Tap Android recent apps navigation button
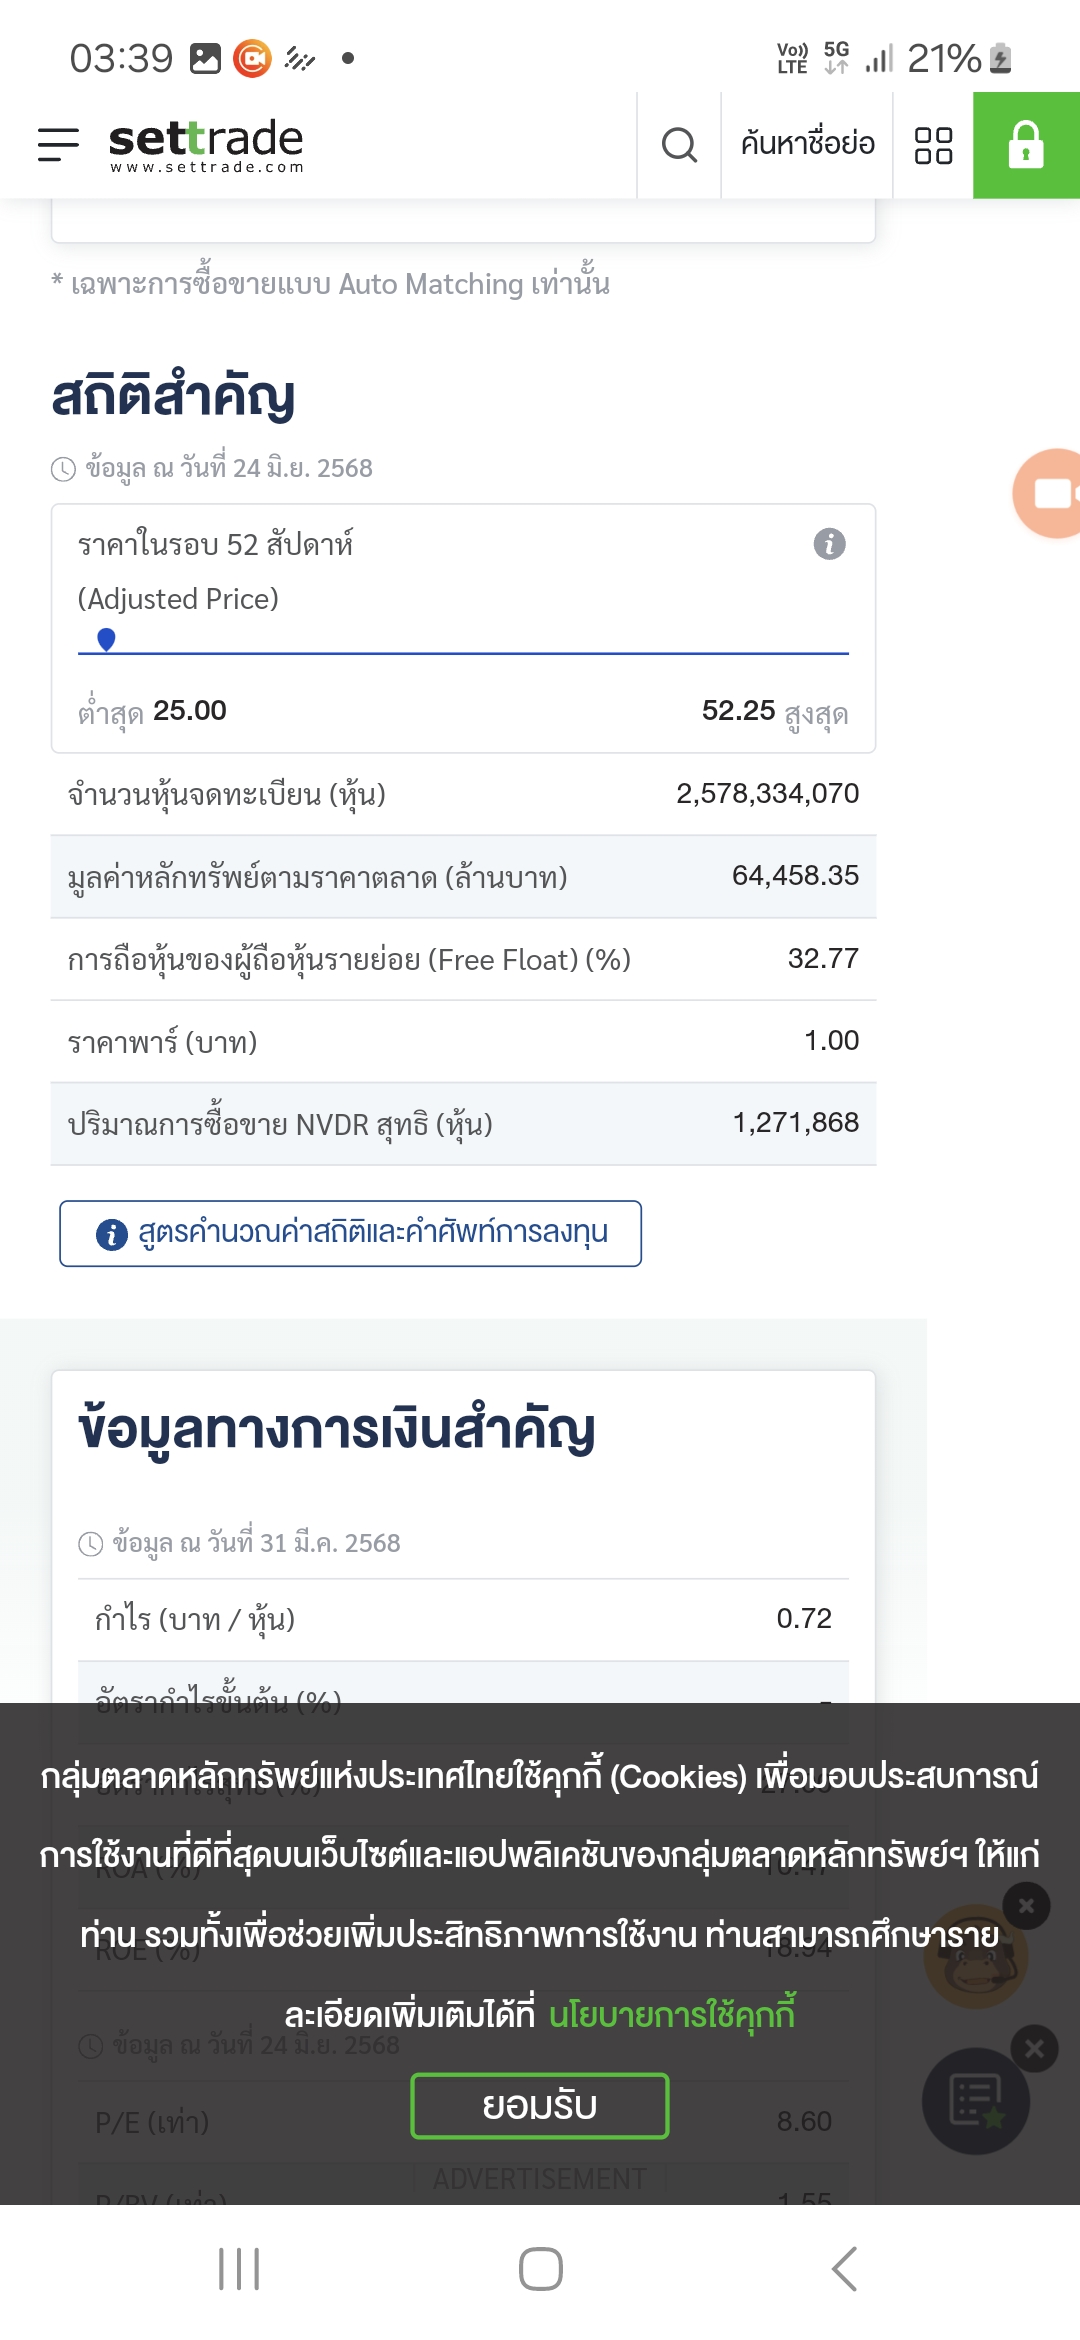Screen dimensions: 1080x2340 coord(239,2269)
